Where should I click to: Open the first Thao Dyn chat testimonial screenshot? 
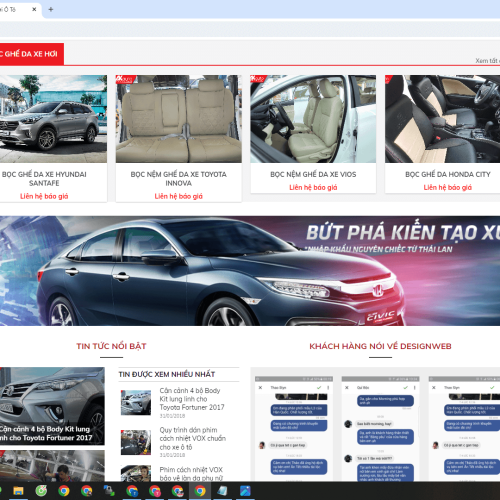(x=294, y=429)
